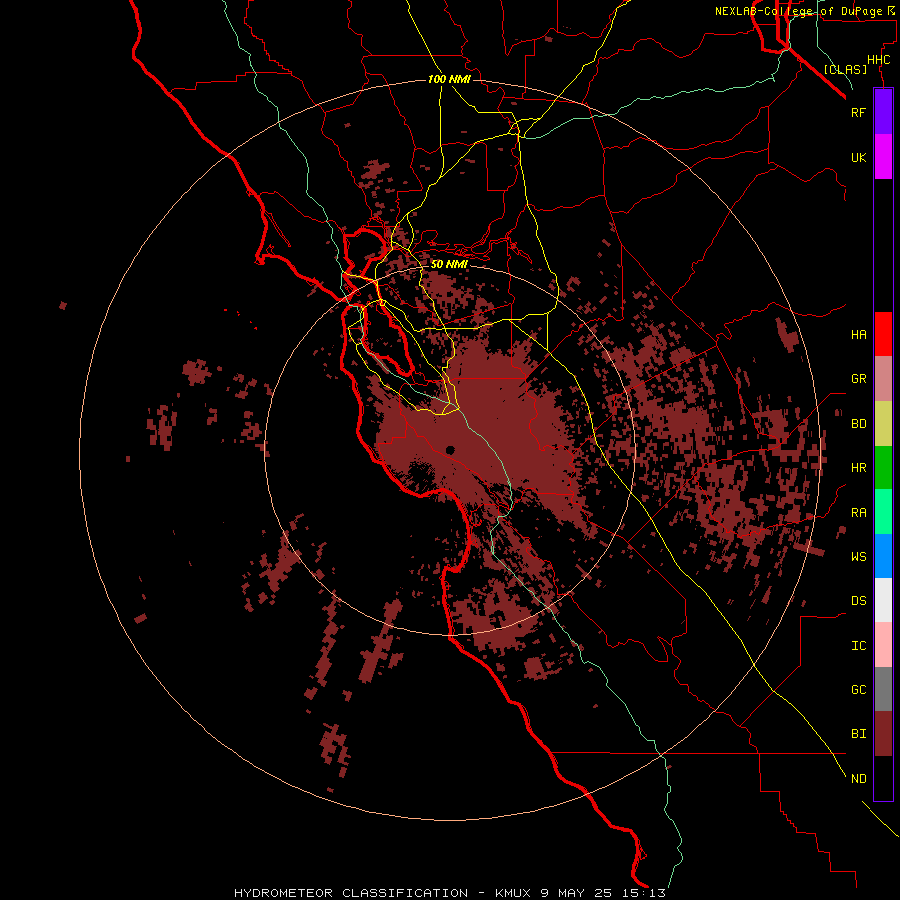
Task: Click the 100 NMI range ring label
Action: (449, 79)
